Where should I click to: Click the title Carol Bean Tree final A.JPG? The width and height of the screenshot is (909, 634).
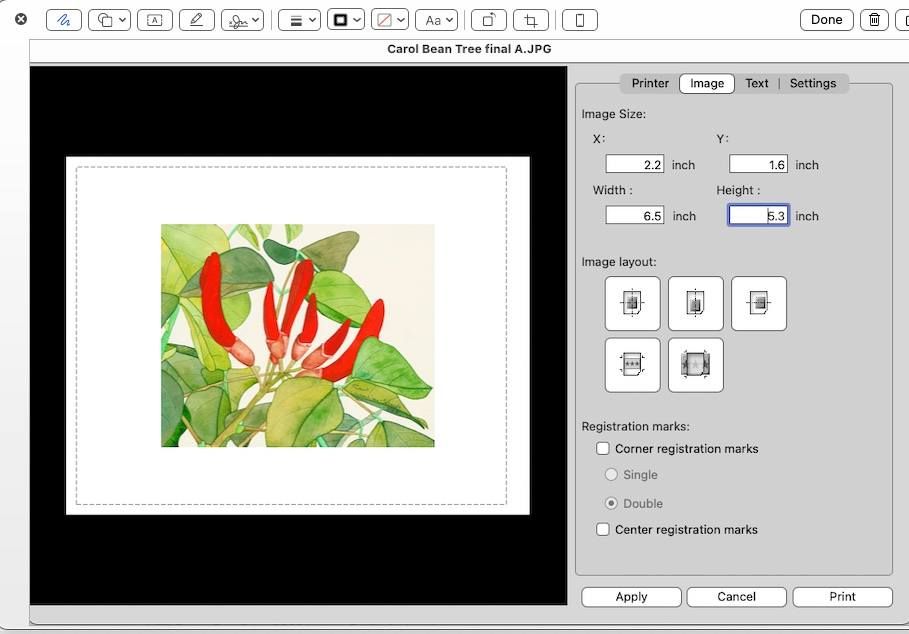tap(469, 49)
